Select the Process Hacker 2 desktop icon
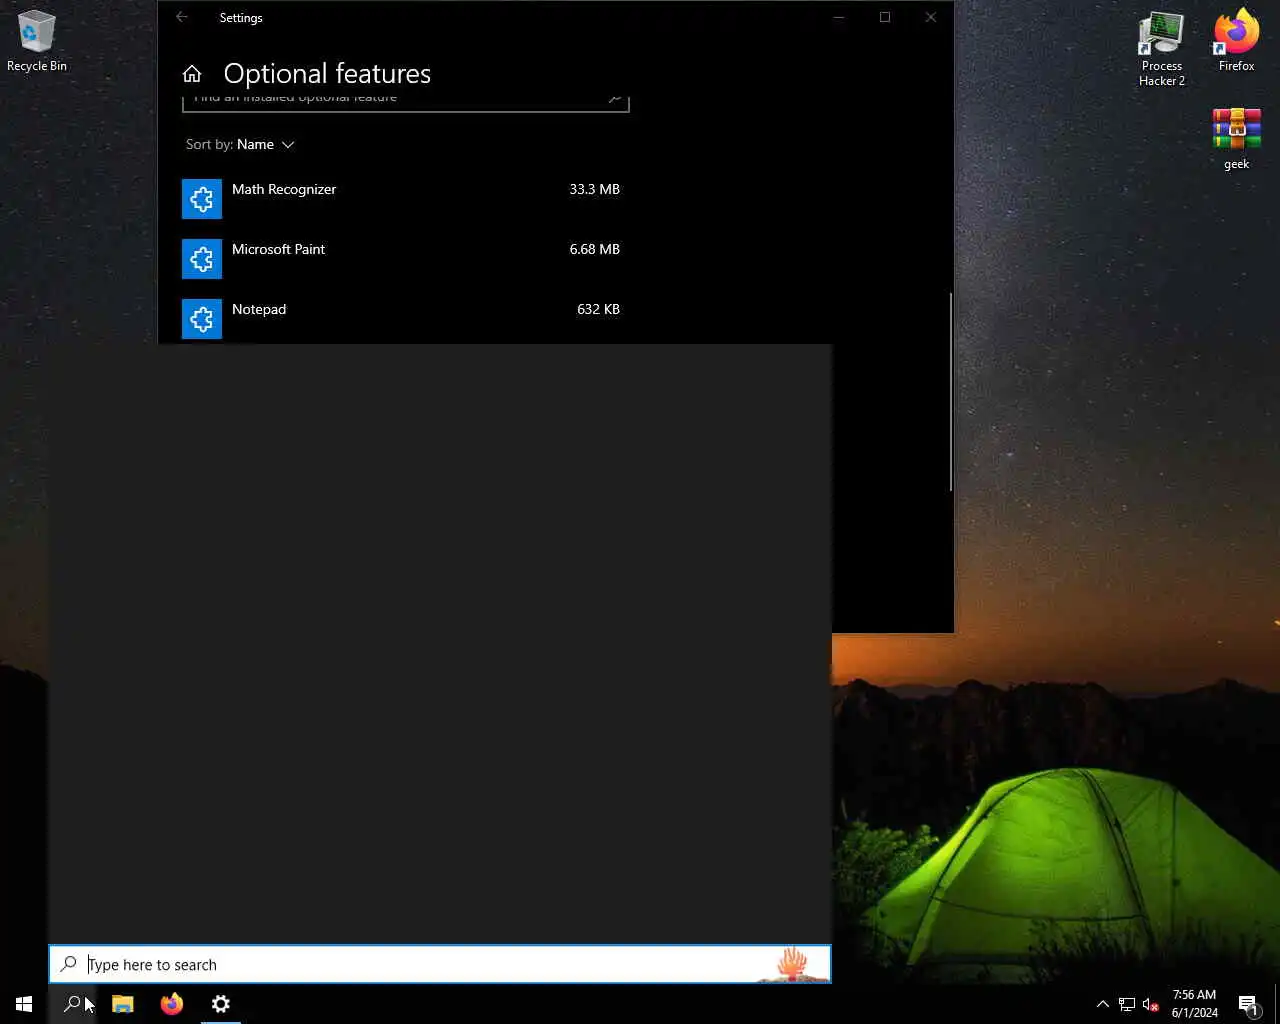This screenshot has width=1280, height=1024. pyautogui.click(x=1162, y=49)
